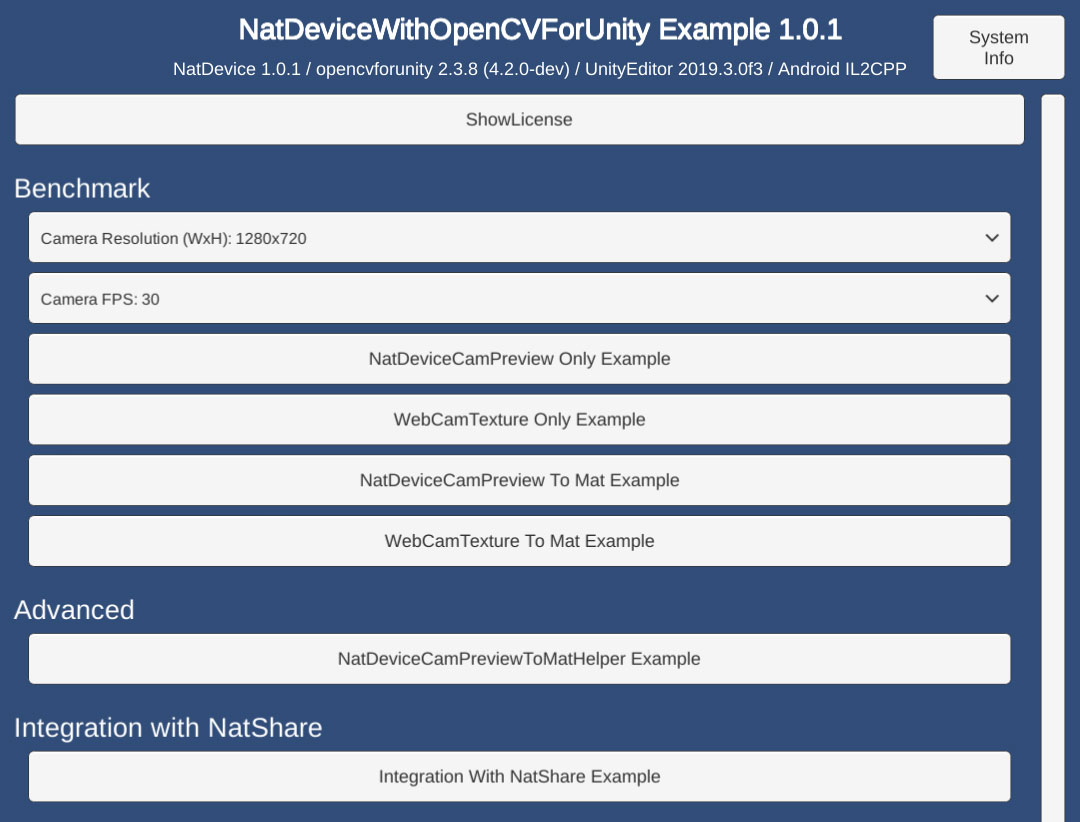Open the System Info panel

pyautogui.click(x=998, y=48)
